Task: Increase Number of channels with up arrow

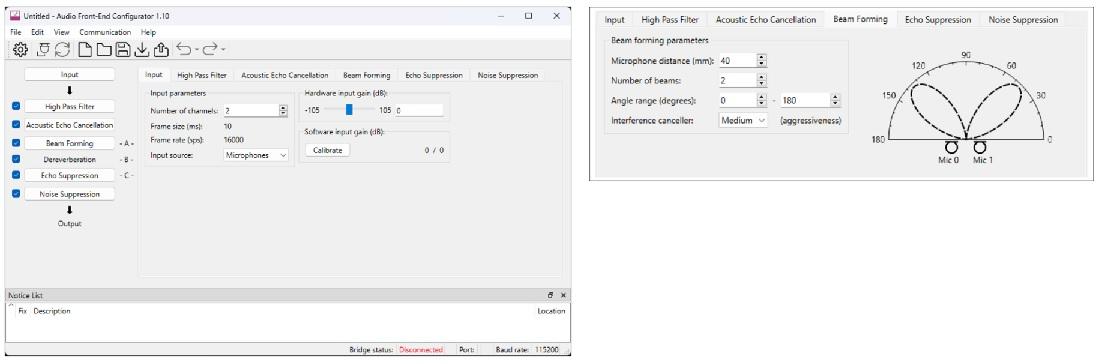Action: pos(283,108)
